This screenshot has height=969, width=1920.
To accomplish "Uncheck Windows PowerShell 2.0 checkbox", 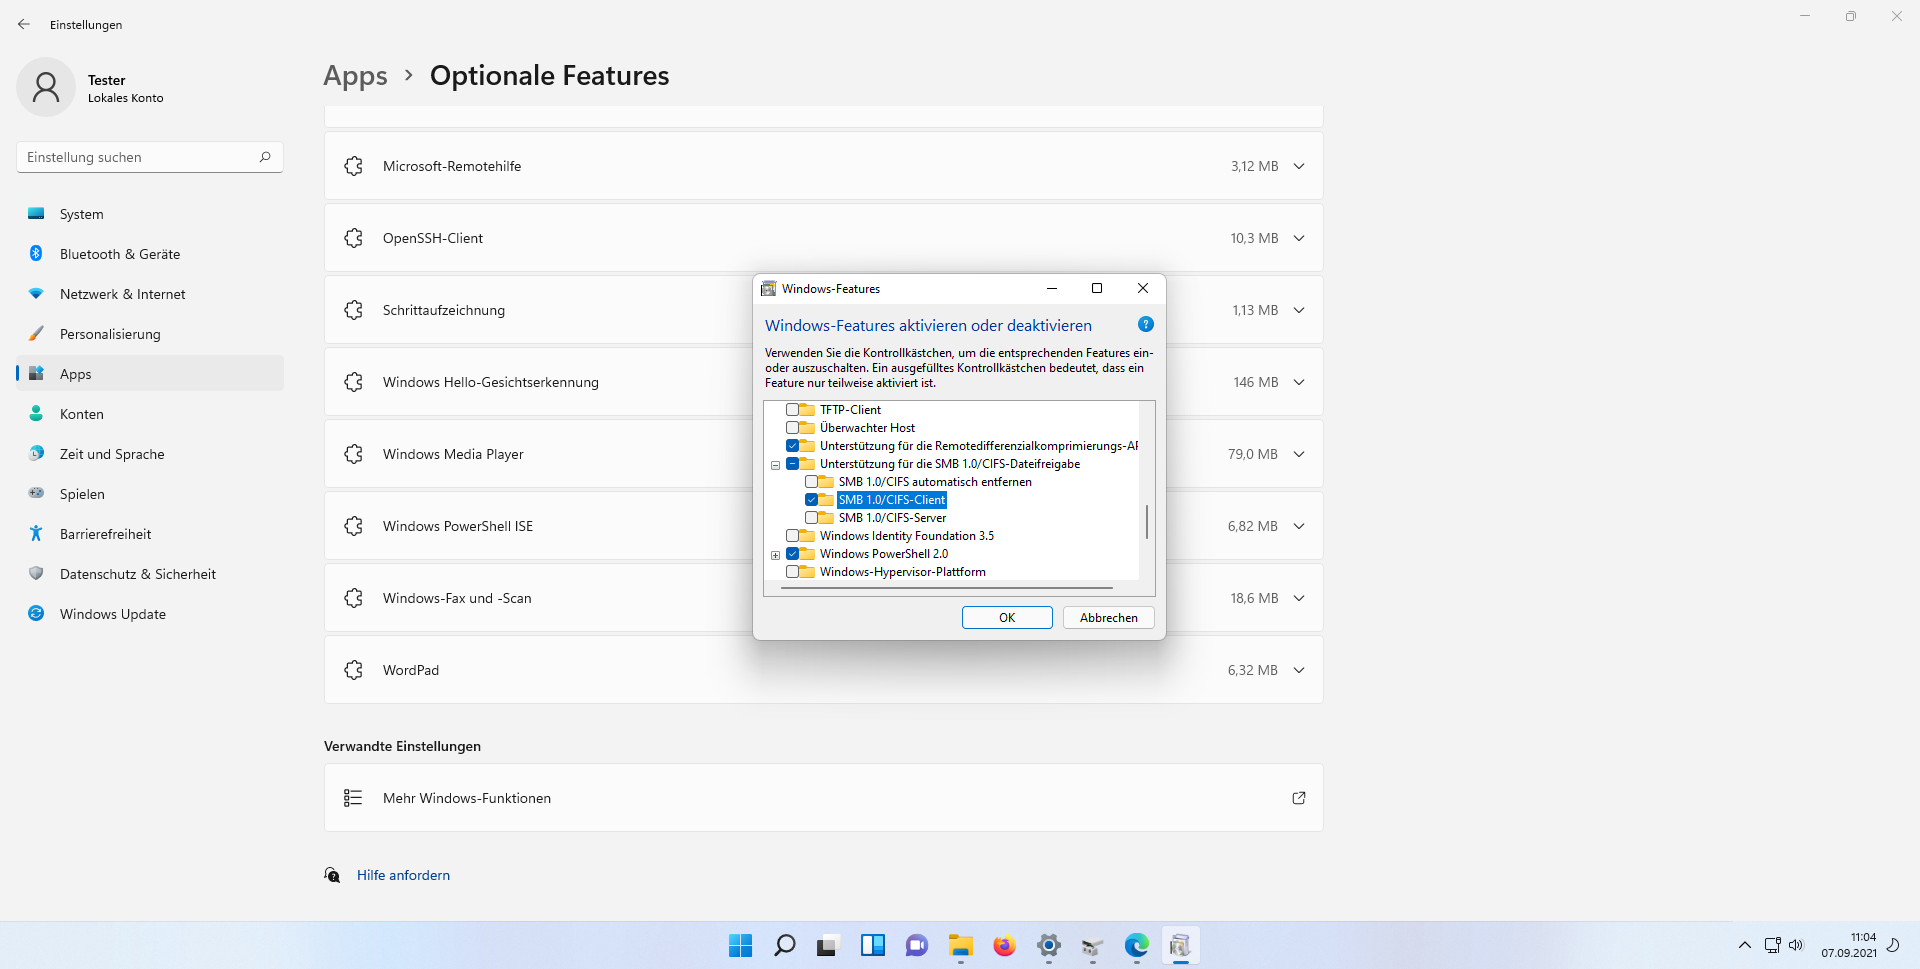I will tap(792, 554).
